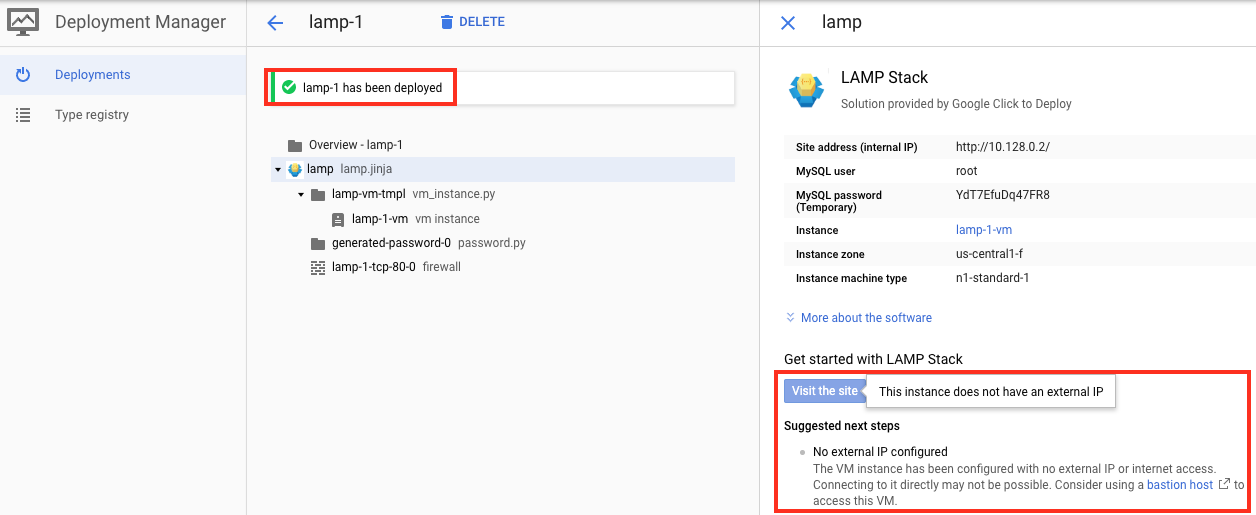1256x515 pixels.
Task: Select Overview - lamp-1 in tree
Action: [x=355, y=145]
